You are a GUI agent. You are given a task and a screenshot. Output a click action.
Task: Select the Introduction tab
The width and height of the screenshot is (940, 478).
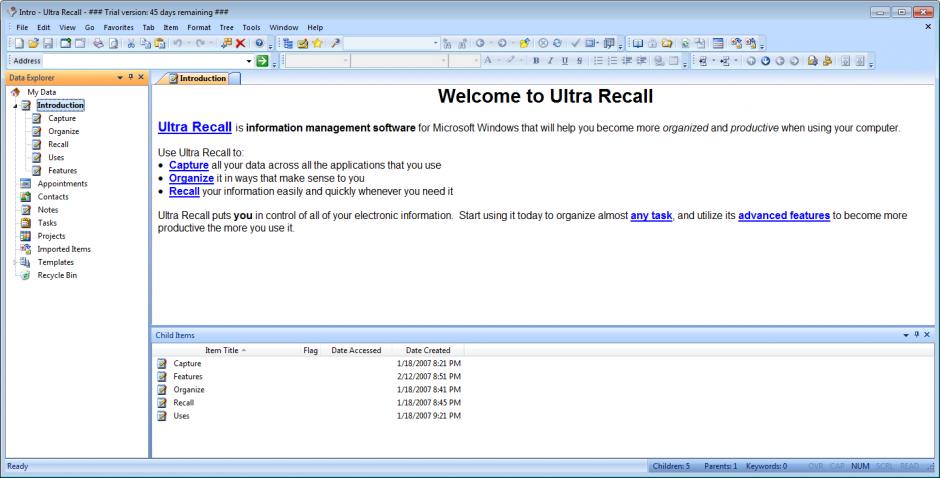(198, 78)
